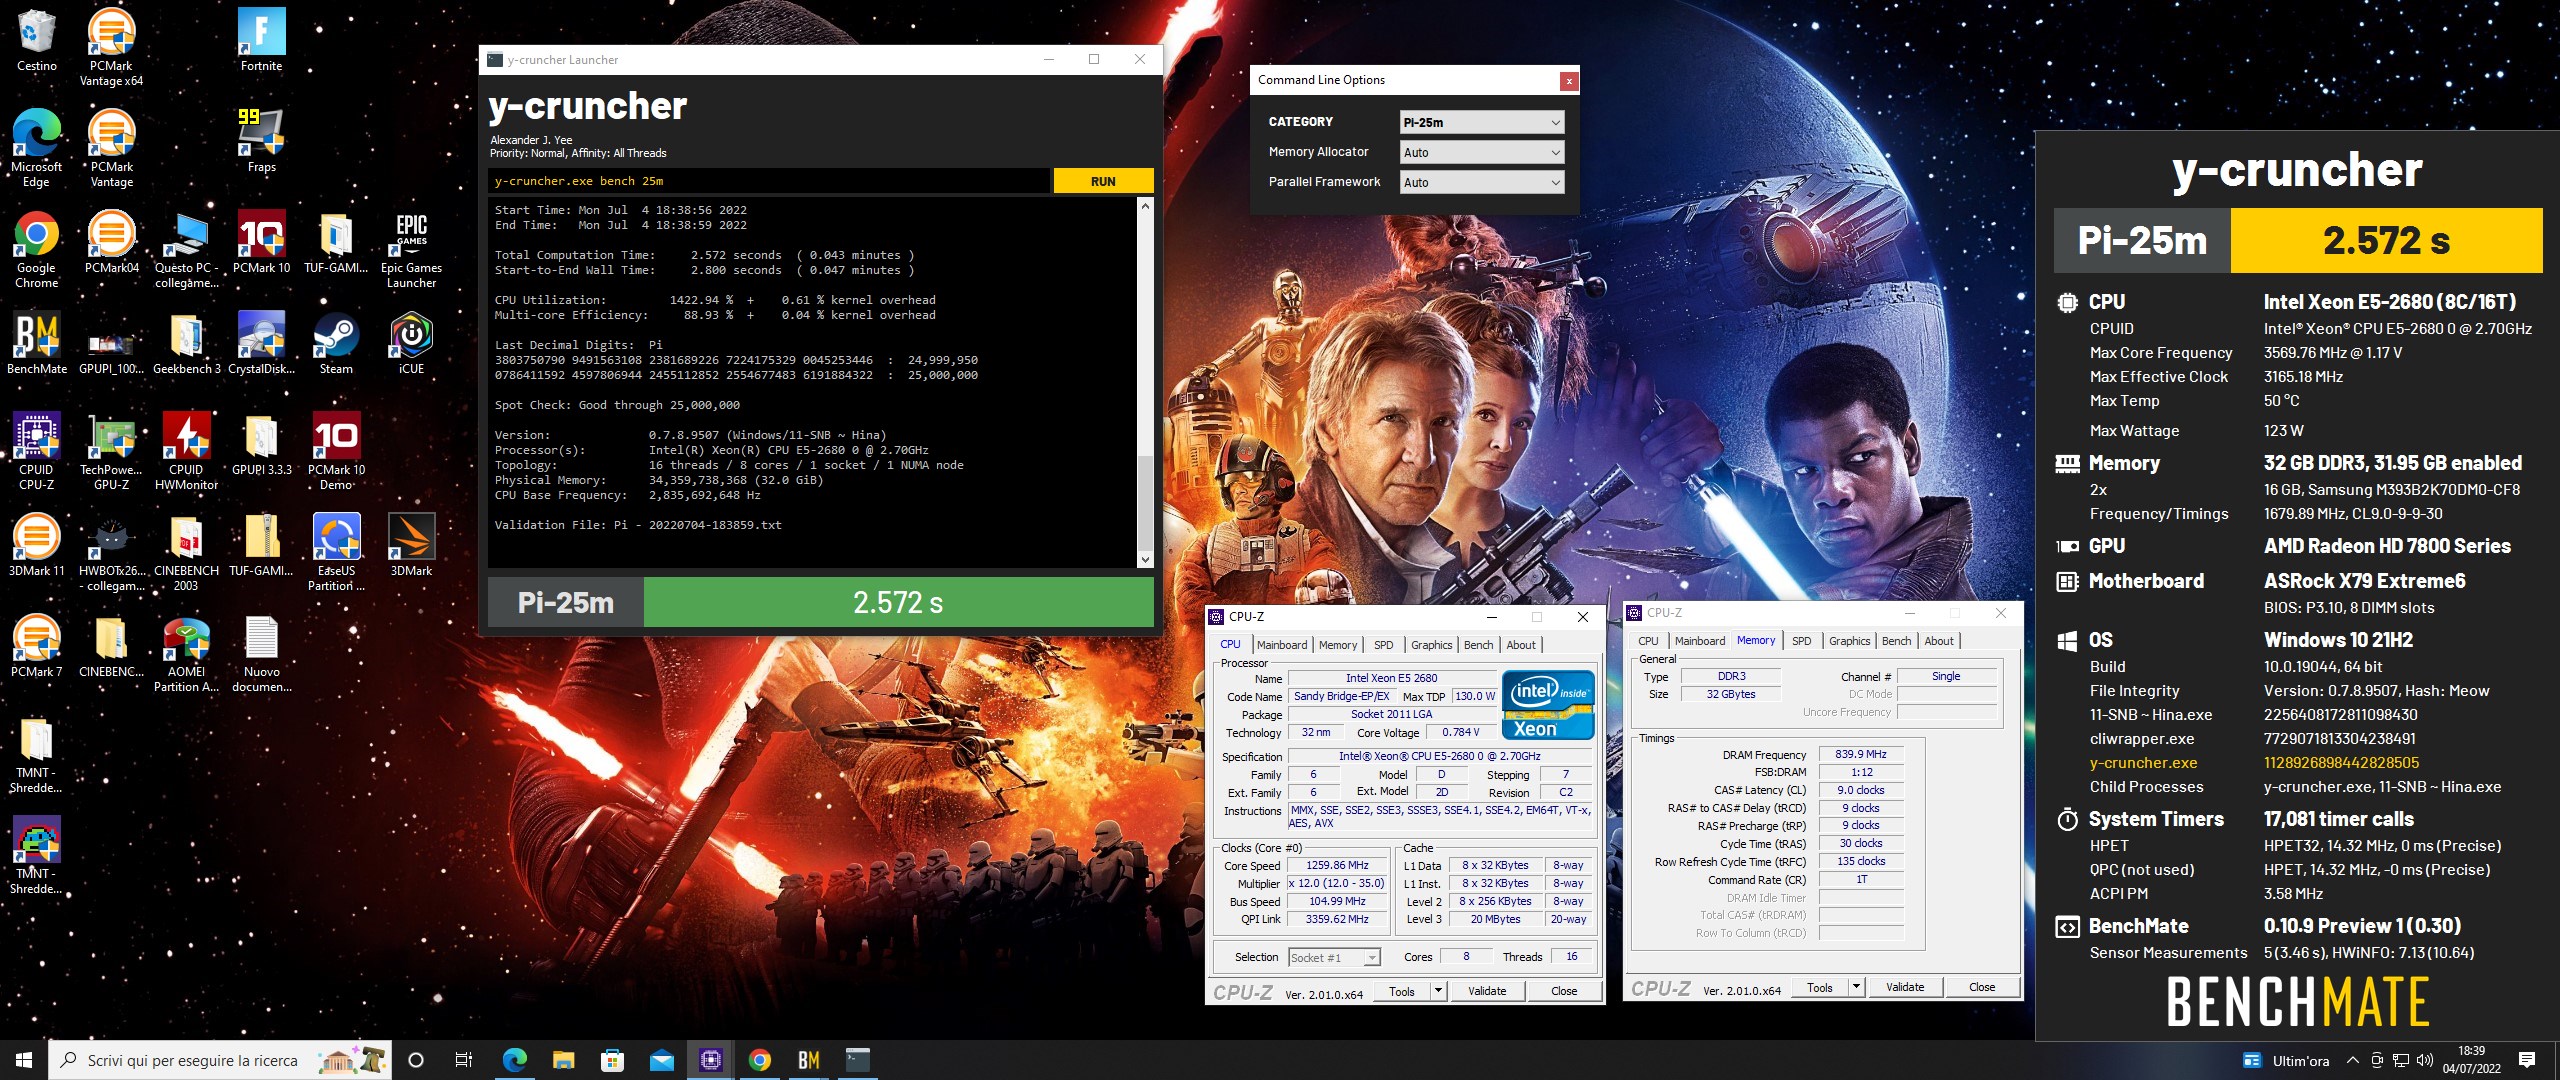Expand Tools dropdown arrow in left CPU-Z window
The image size is (2560, 1080).
point(1438,991)
